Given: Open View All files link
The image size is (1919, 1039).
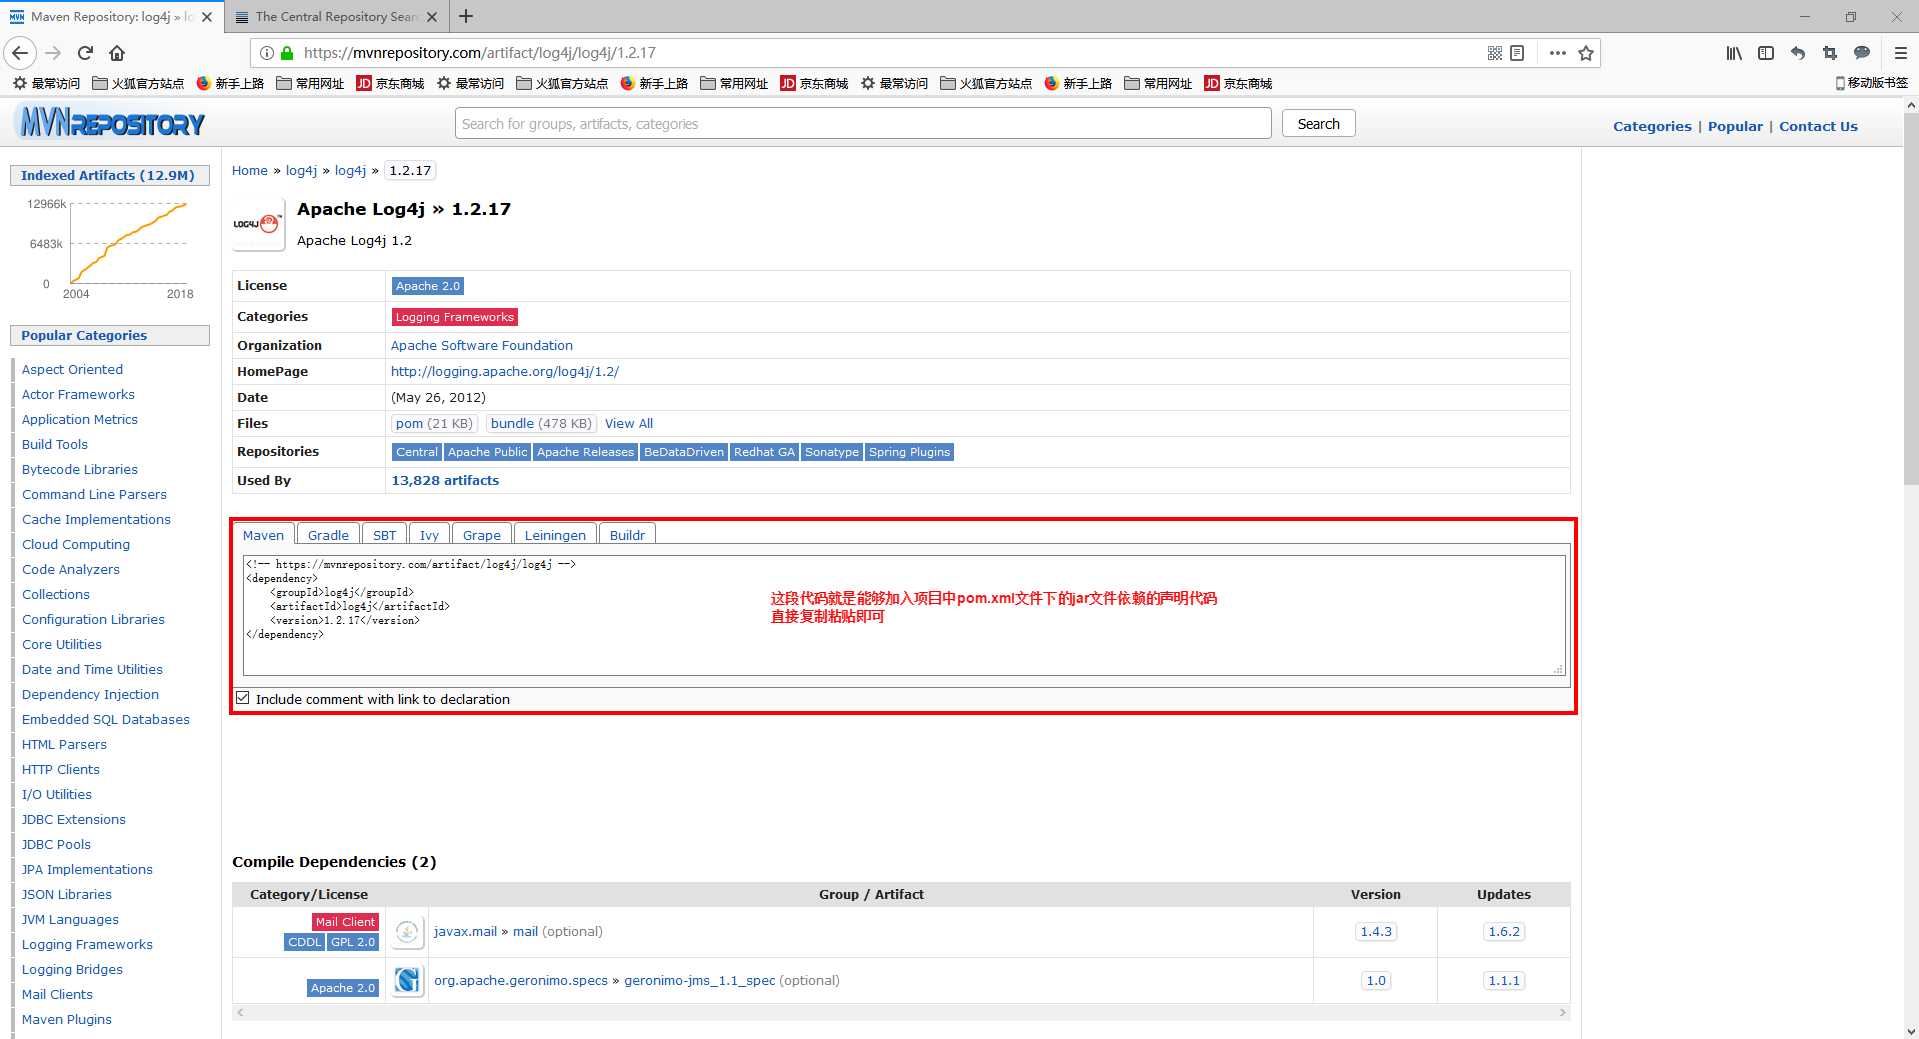Looking at the screenshot, I should (629, 423).
